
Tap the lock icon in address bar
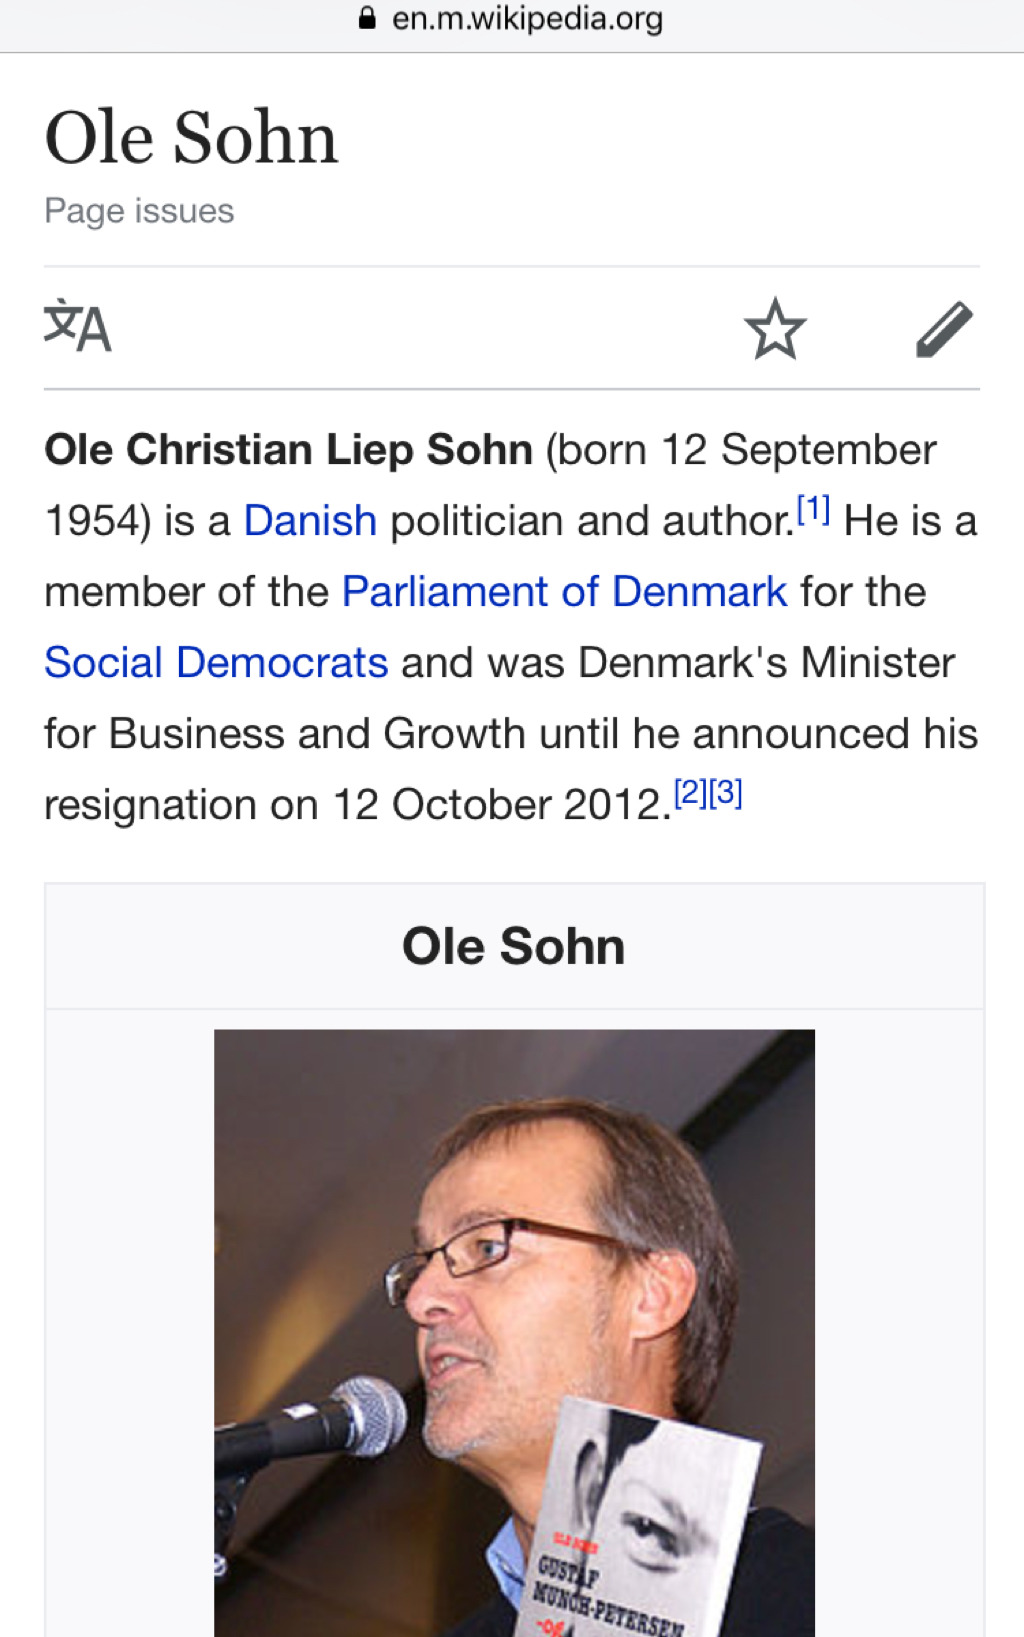(367, 18)
